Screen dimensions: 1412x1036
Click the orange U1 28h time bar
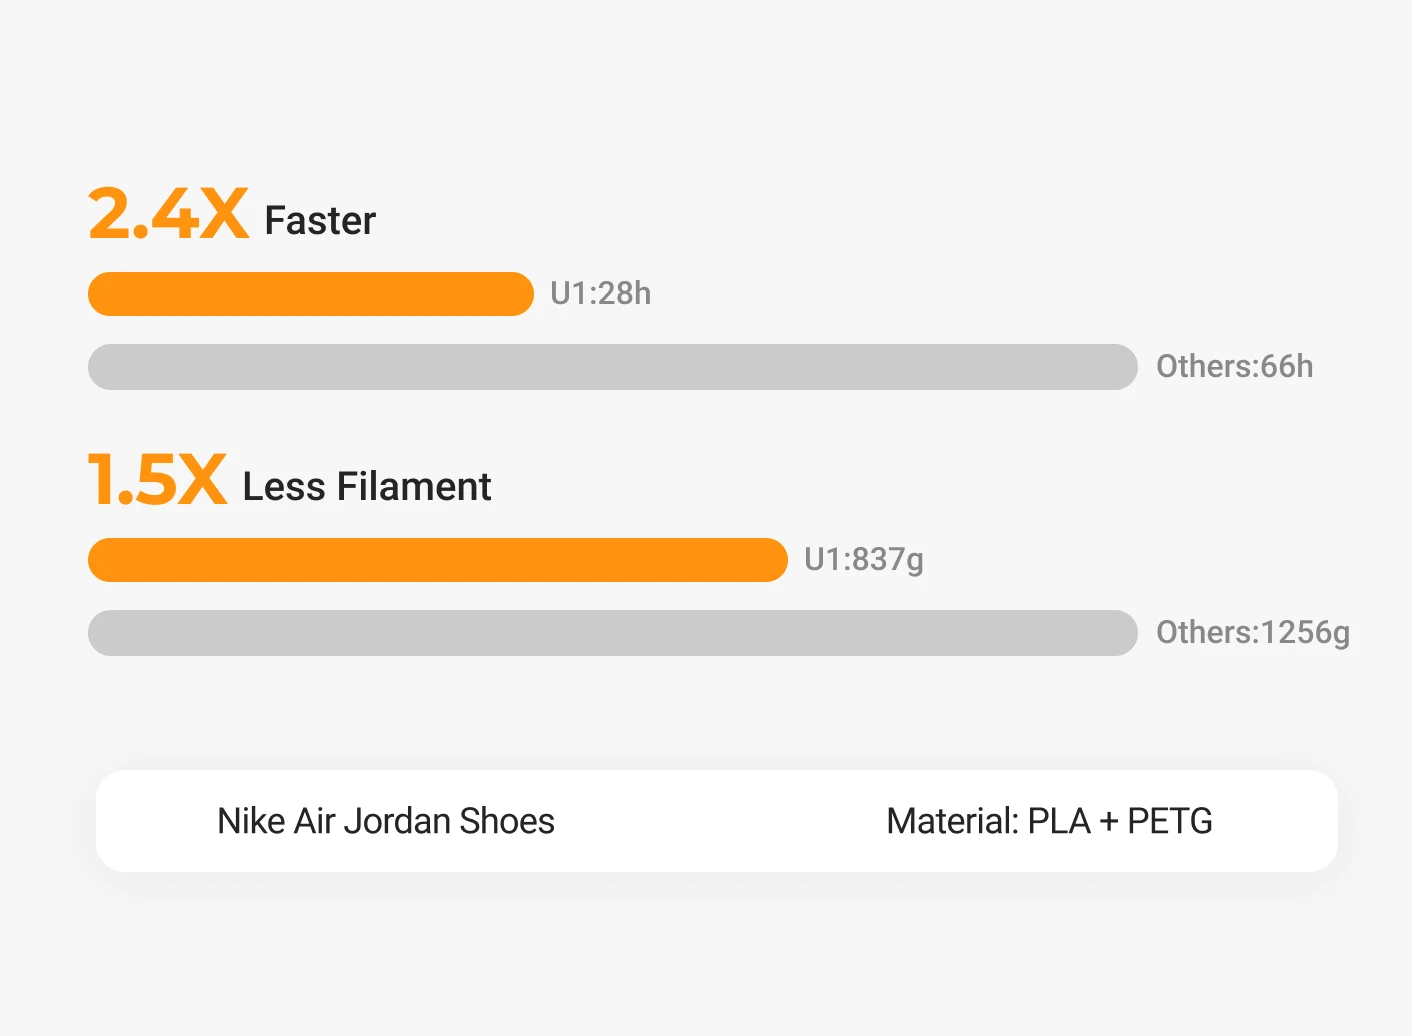[311, 294]
